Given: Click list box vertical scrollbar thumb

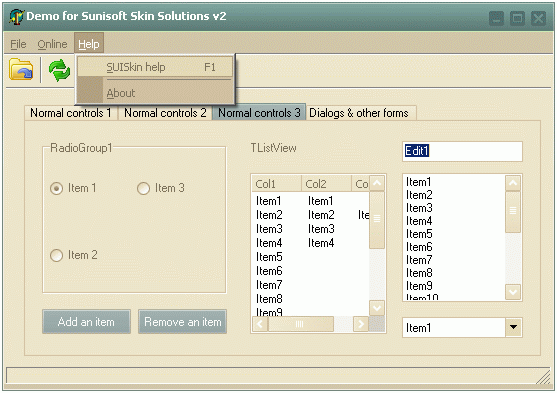Looking at the screenshot, I should coord(513,212).
